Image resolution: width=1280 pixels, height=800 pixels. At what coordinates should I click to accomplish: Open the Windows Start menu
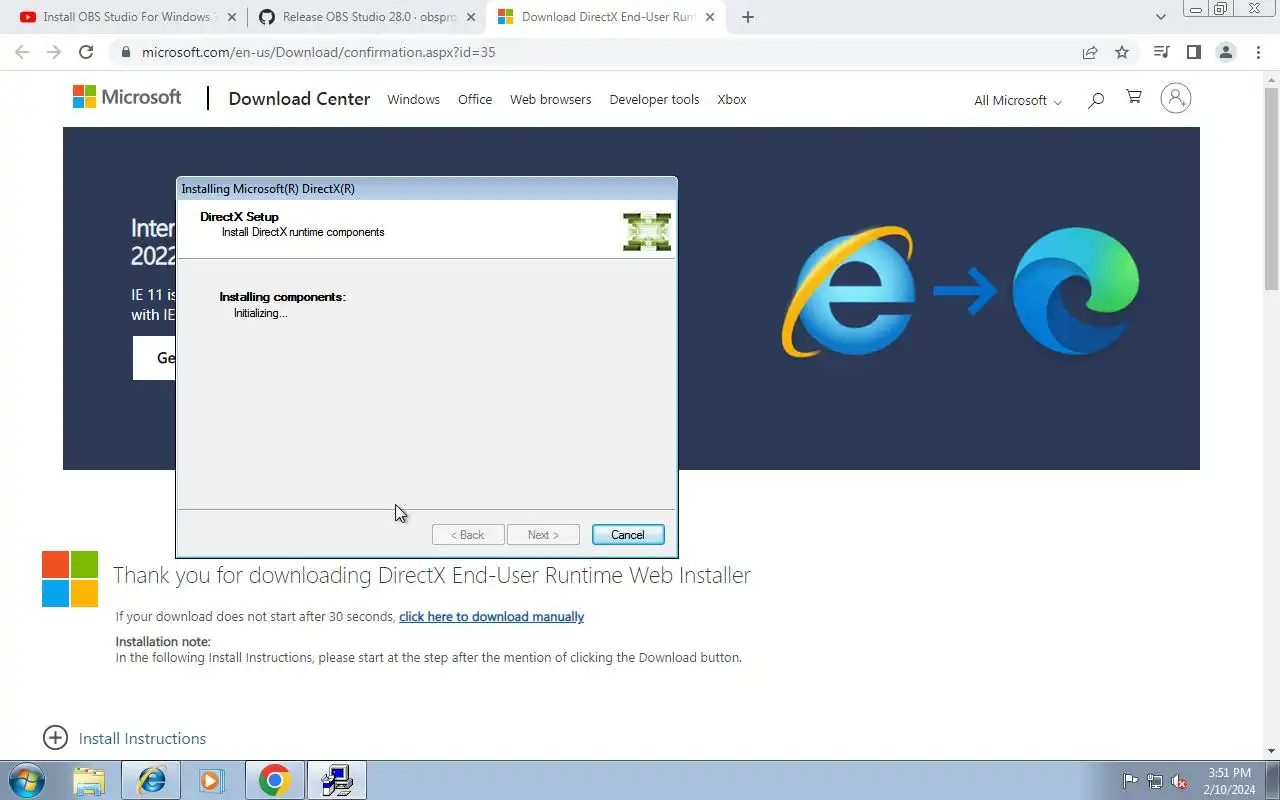[x=26, y=780]
